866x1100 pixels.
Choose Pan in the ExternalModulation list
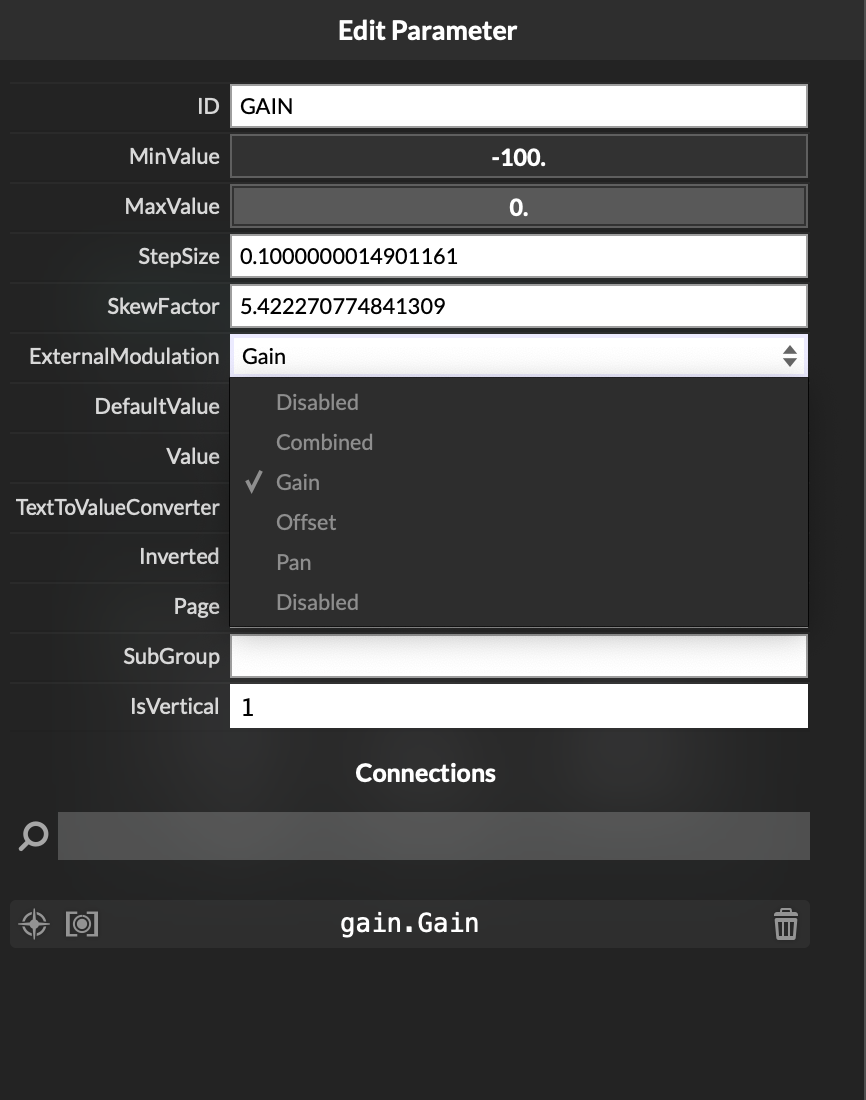(x=294, y=562)
